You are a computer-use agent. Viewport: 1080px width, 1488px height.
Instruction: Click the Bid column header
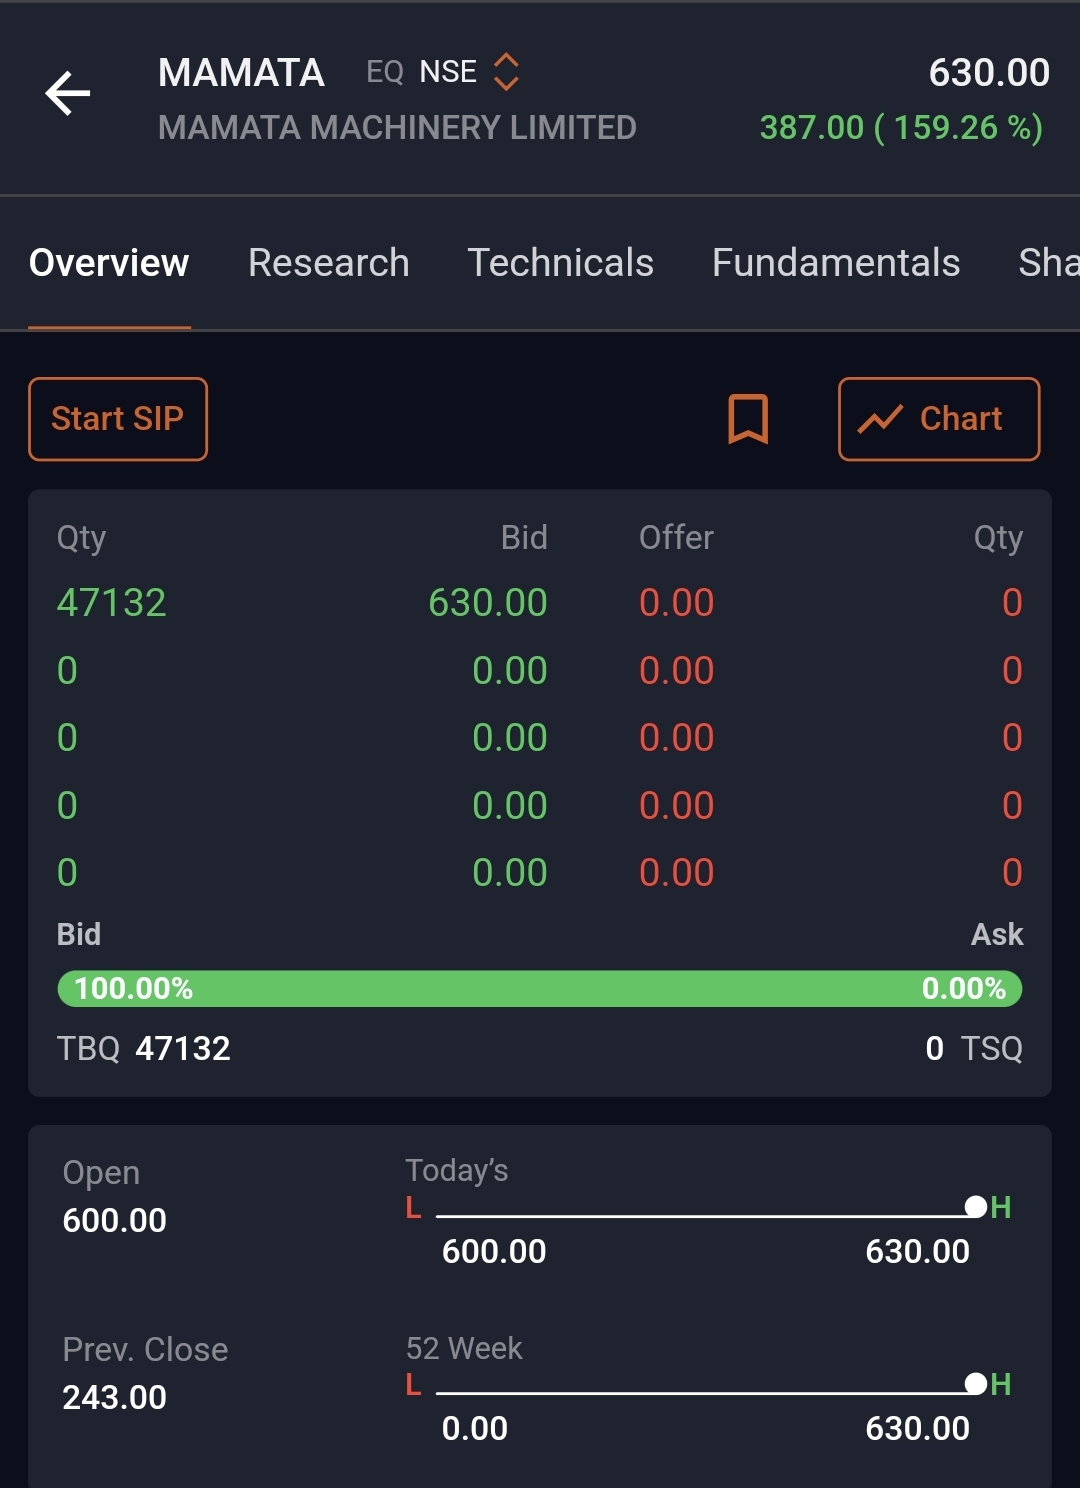524,538
